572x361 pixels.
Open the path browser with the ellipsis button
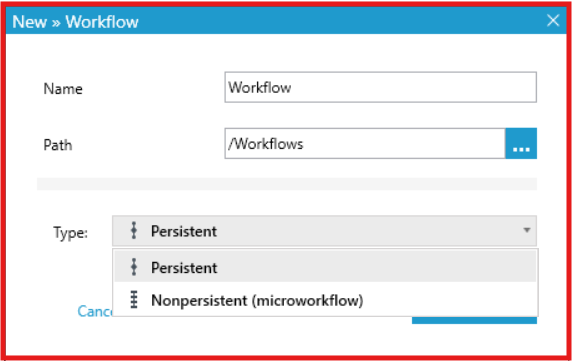521,143
